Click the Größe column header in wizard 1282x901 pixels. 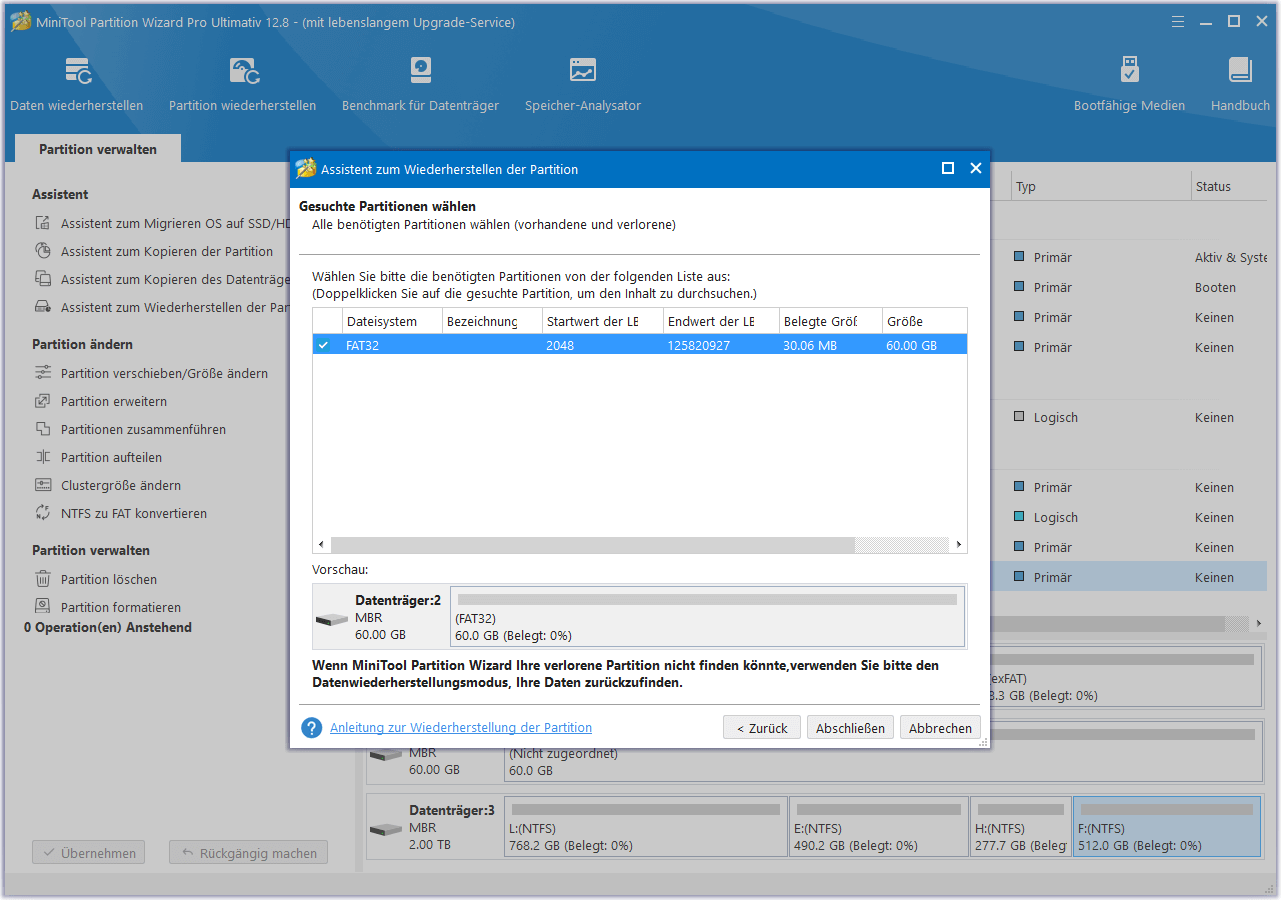[924, 321]
